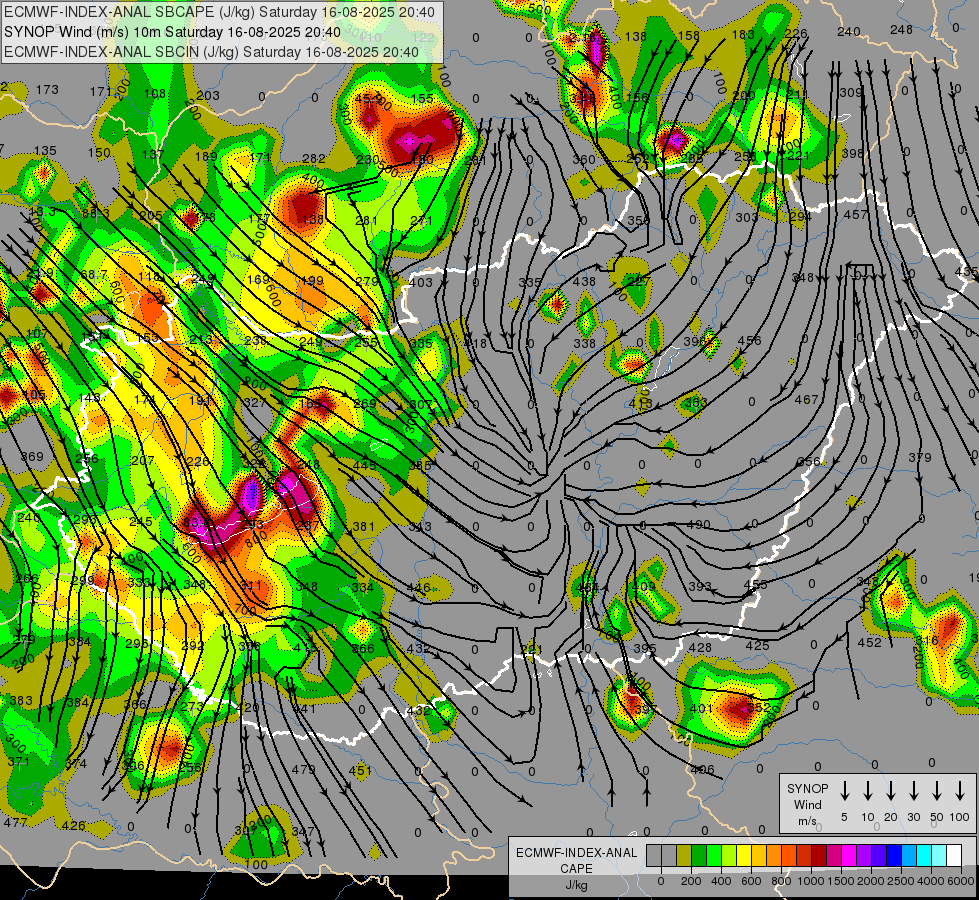Select the white CAPE legend swatch
The width and height of the screenshot is (979, 900).
tap(954, 855)
